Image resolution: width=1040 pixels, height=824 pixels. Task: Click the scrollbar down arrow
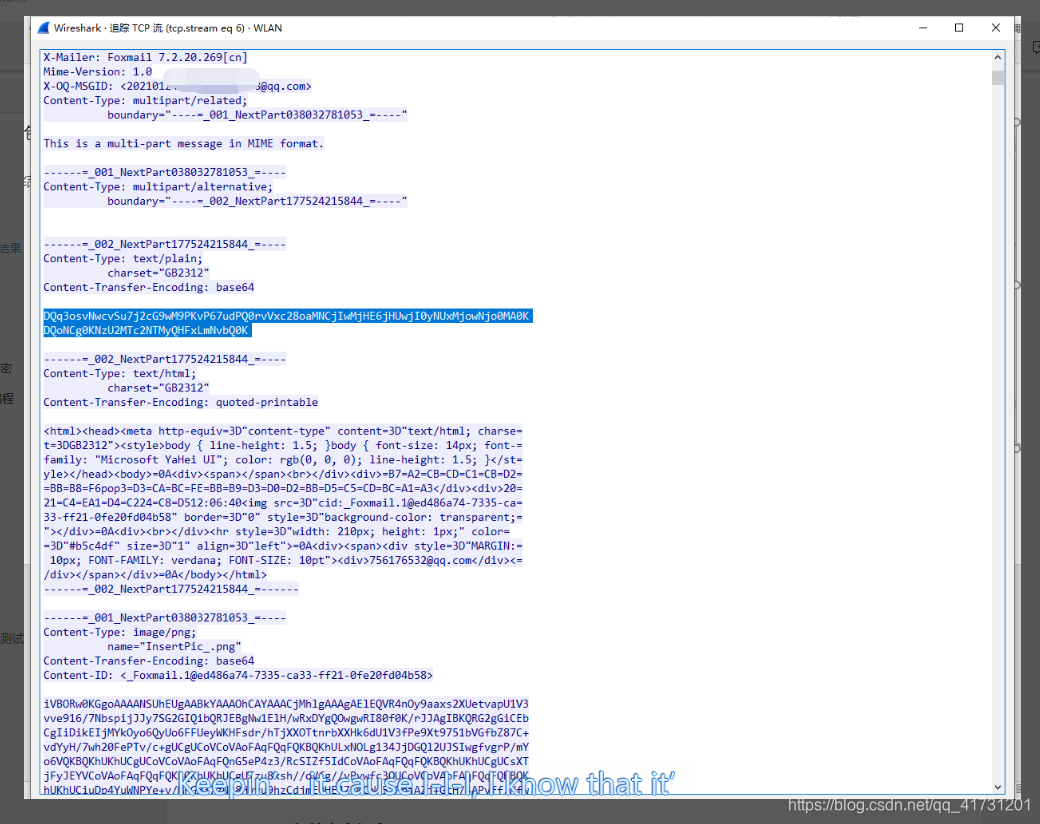(998, 788)
